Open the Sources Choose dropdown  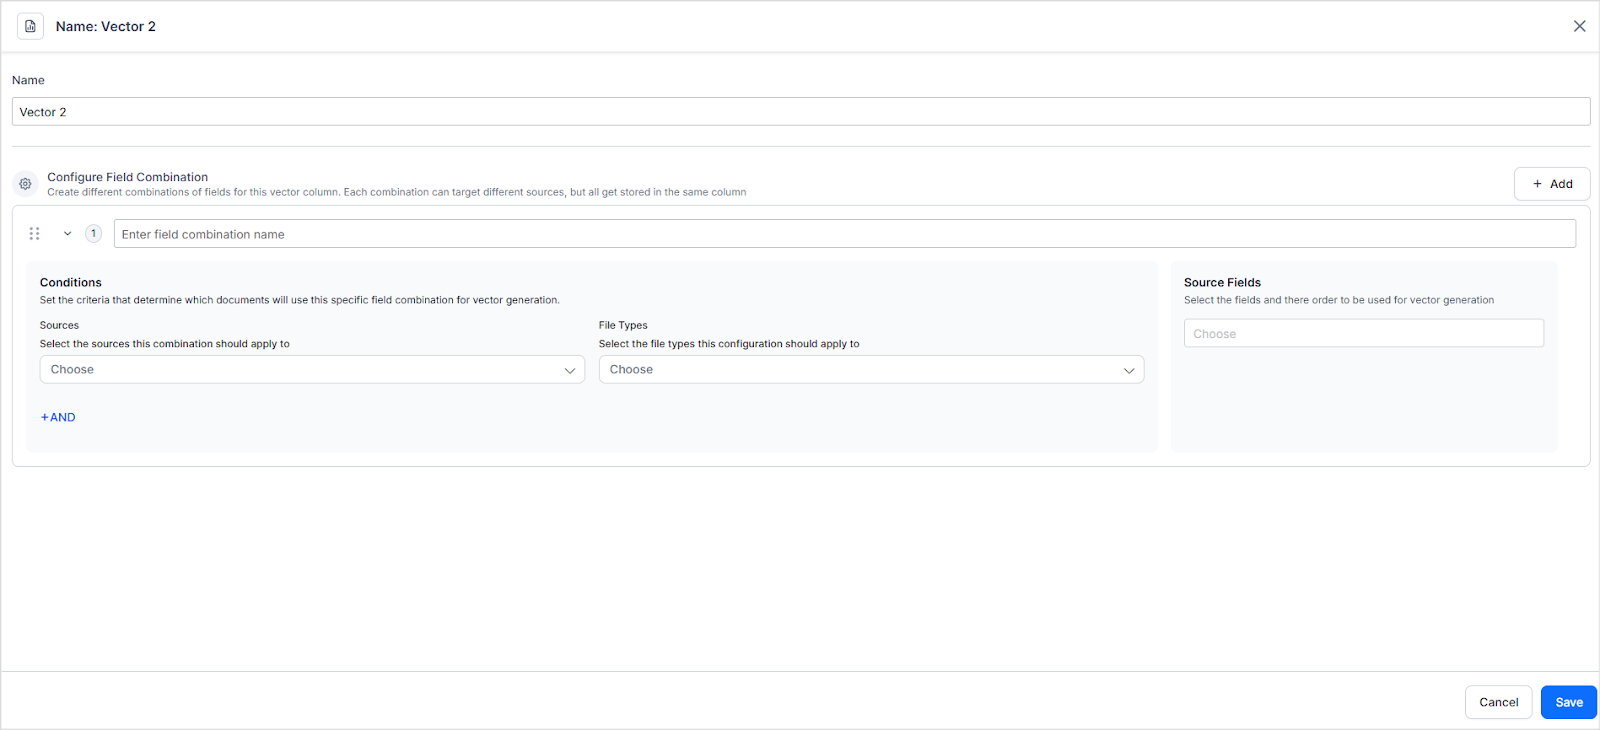300,370
